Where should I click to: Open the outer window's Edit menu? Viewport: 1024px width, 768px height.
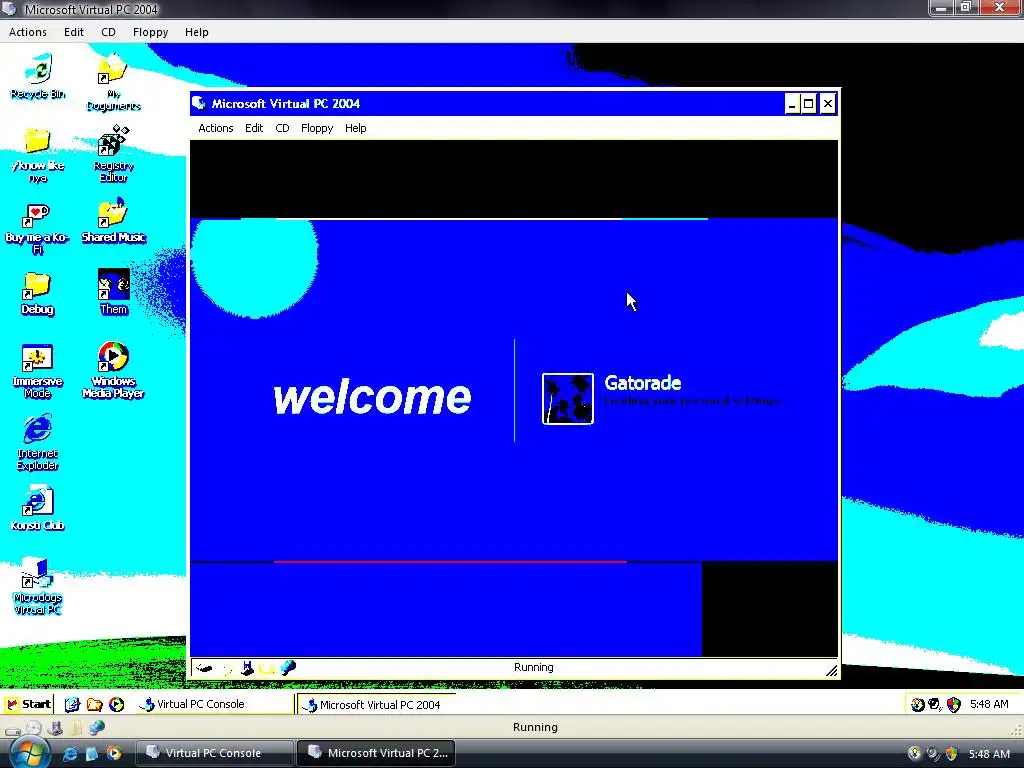point(74,32)
